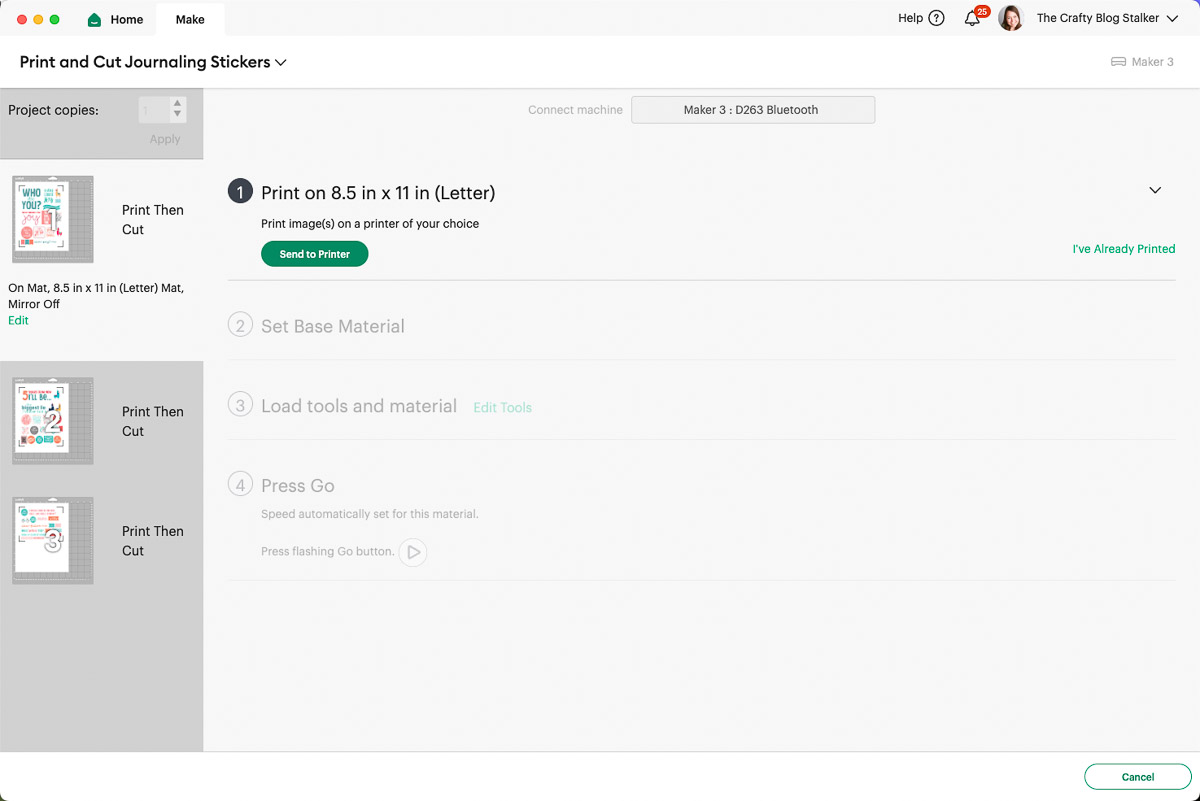Click the Cancel button
The height and width of the screenshot is (801, 1200).
[1138, 777]
